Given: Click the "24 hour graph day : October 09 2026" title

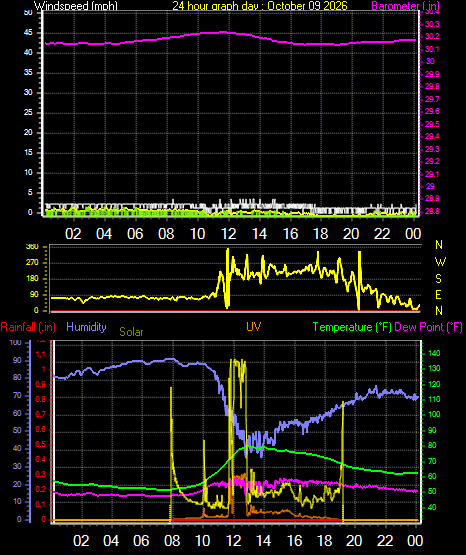Looking at the screenshot, I should pos(260,6).
